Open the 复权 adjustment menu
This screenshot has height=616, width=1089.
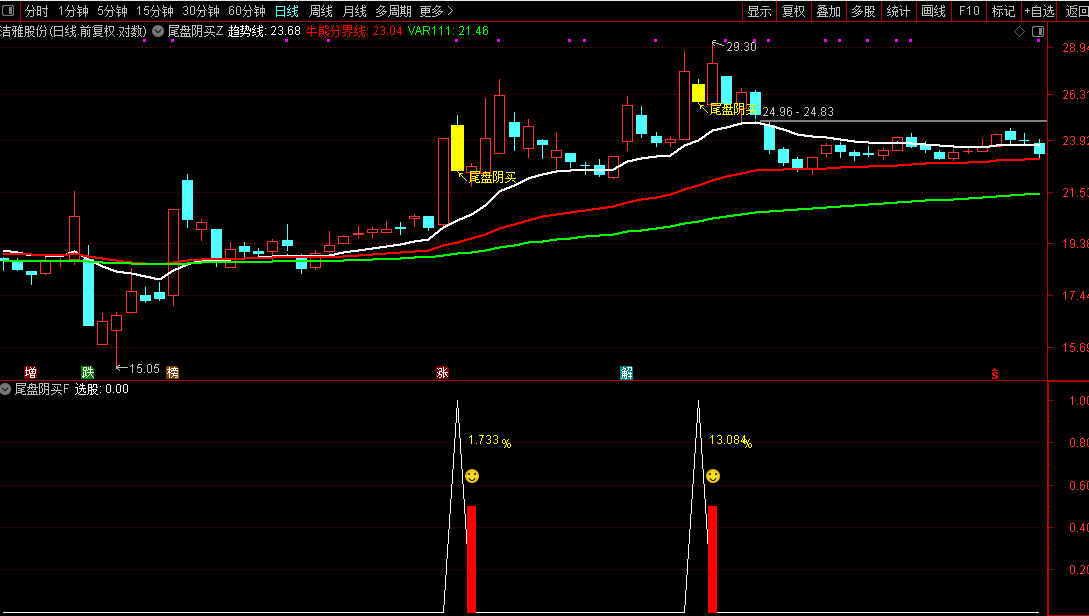coord(793,11)
